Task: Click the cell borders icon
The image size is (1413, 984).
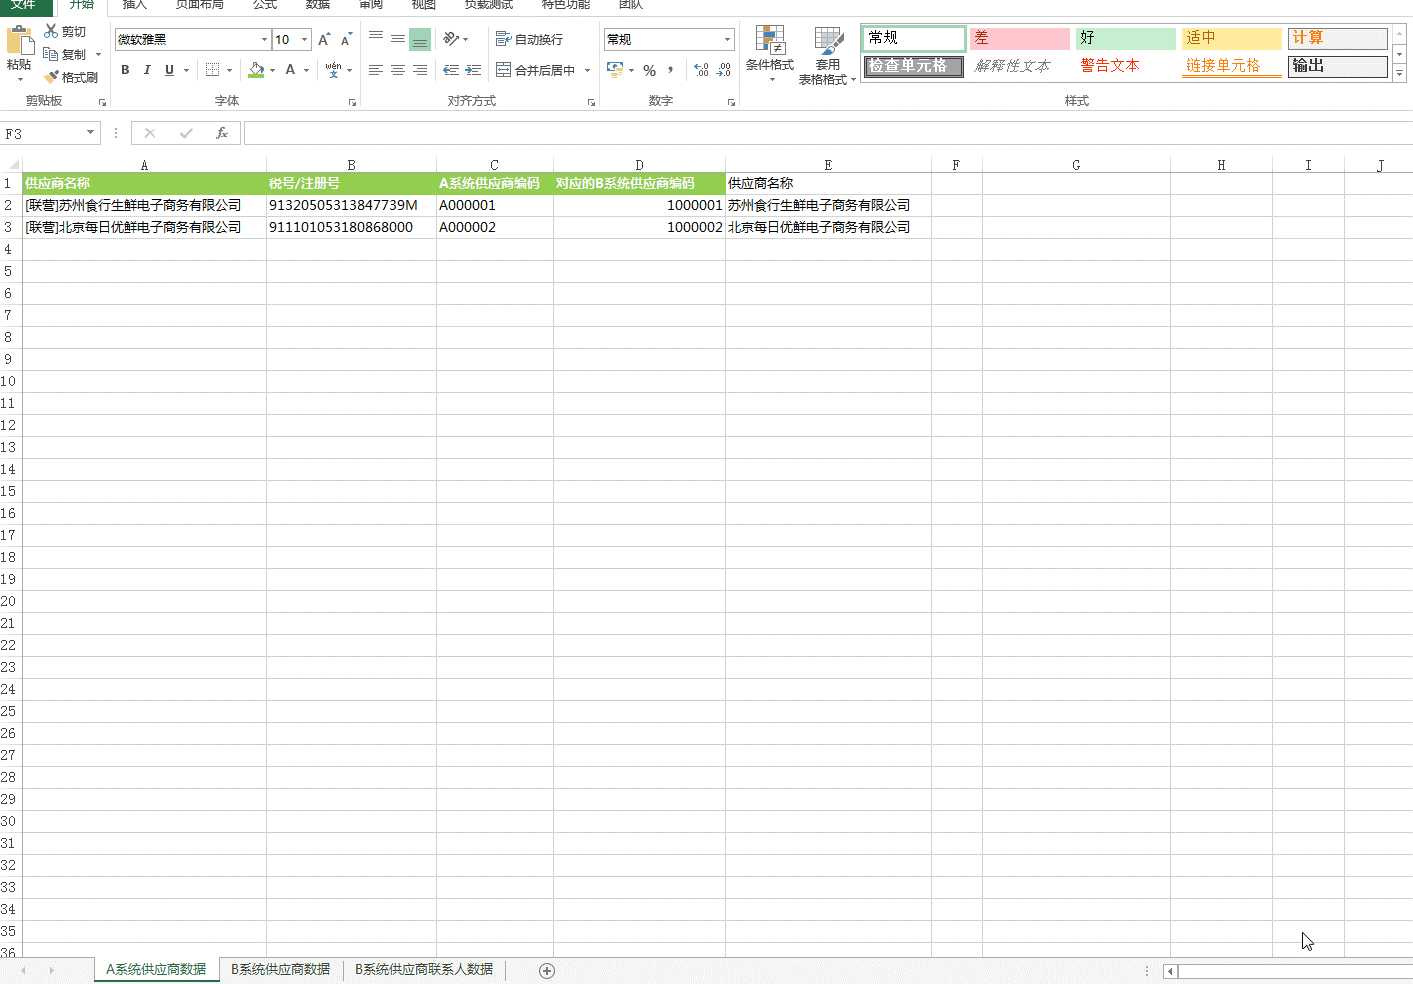Action: click(212, 70)
